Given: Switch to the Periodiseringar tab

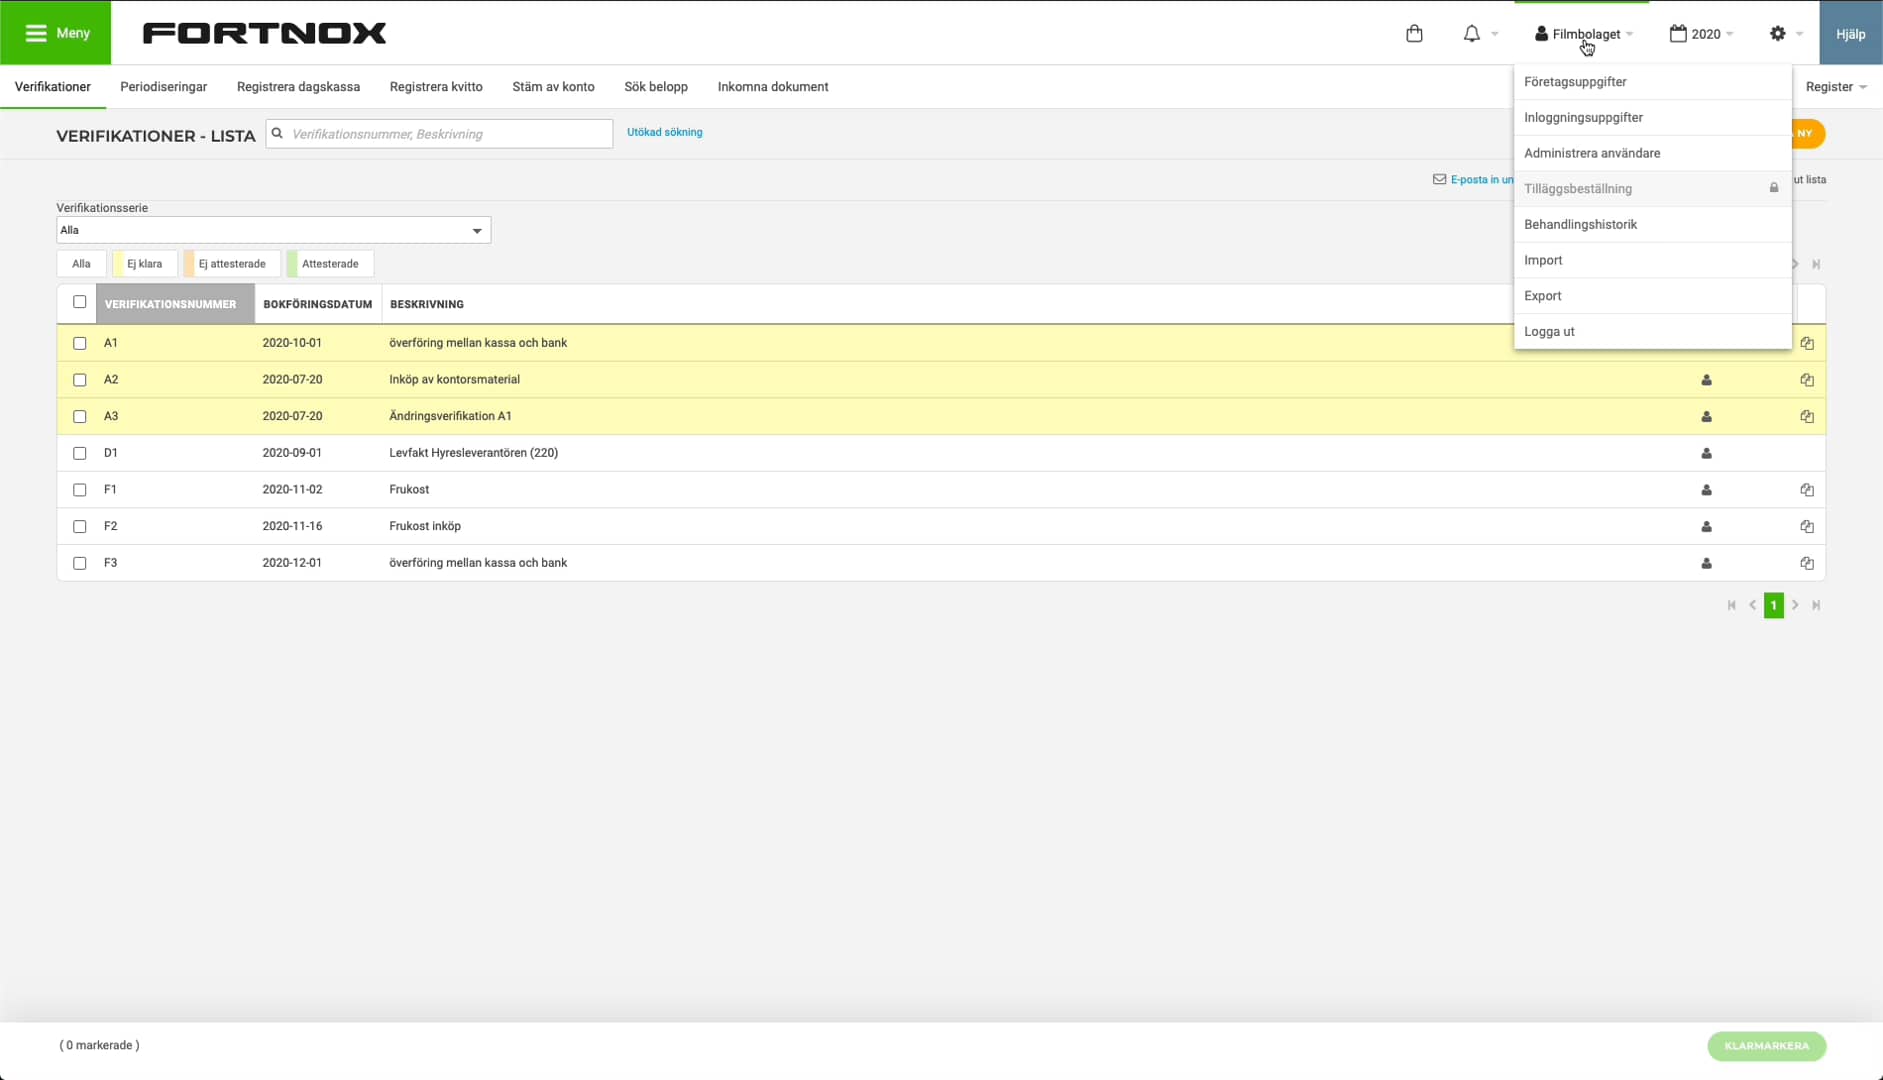Looking at the screenshot, I should [164, 87].
